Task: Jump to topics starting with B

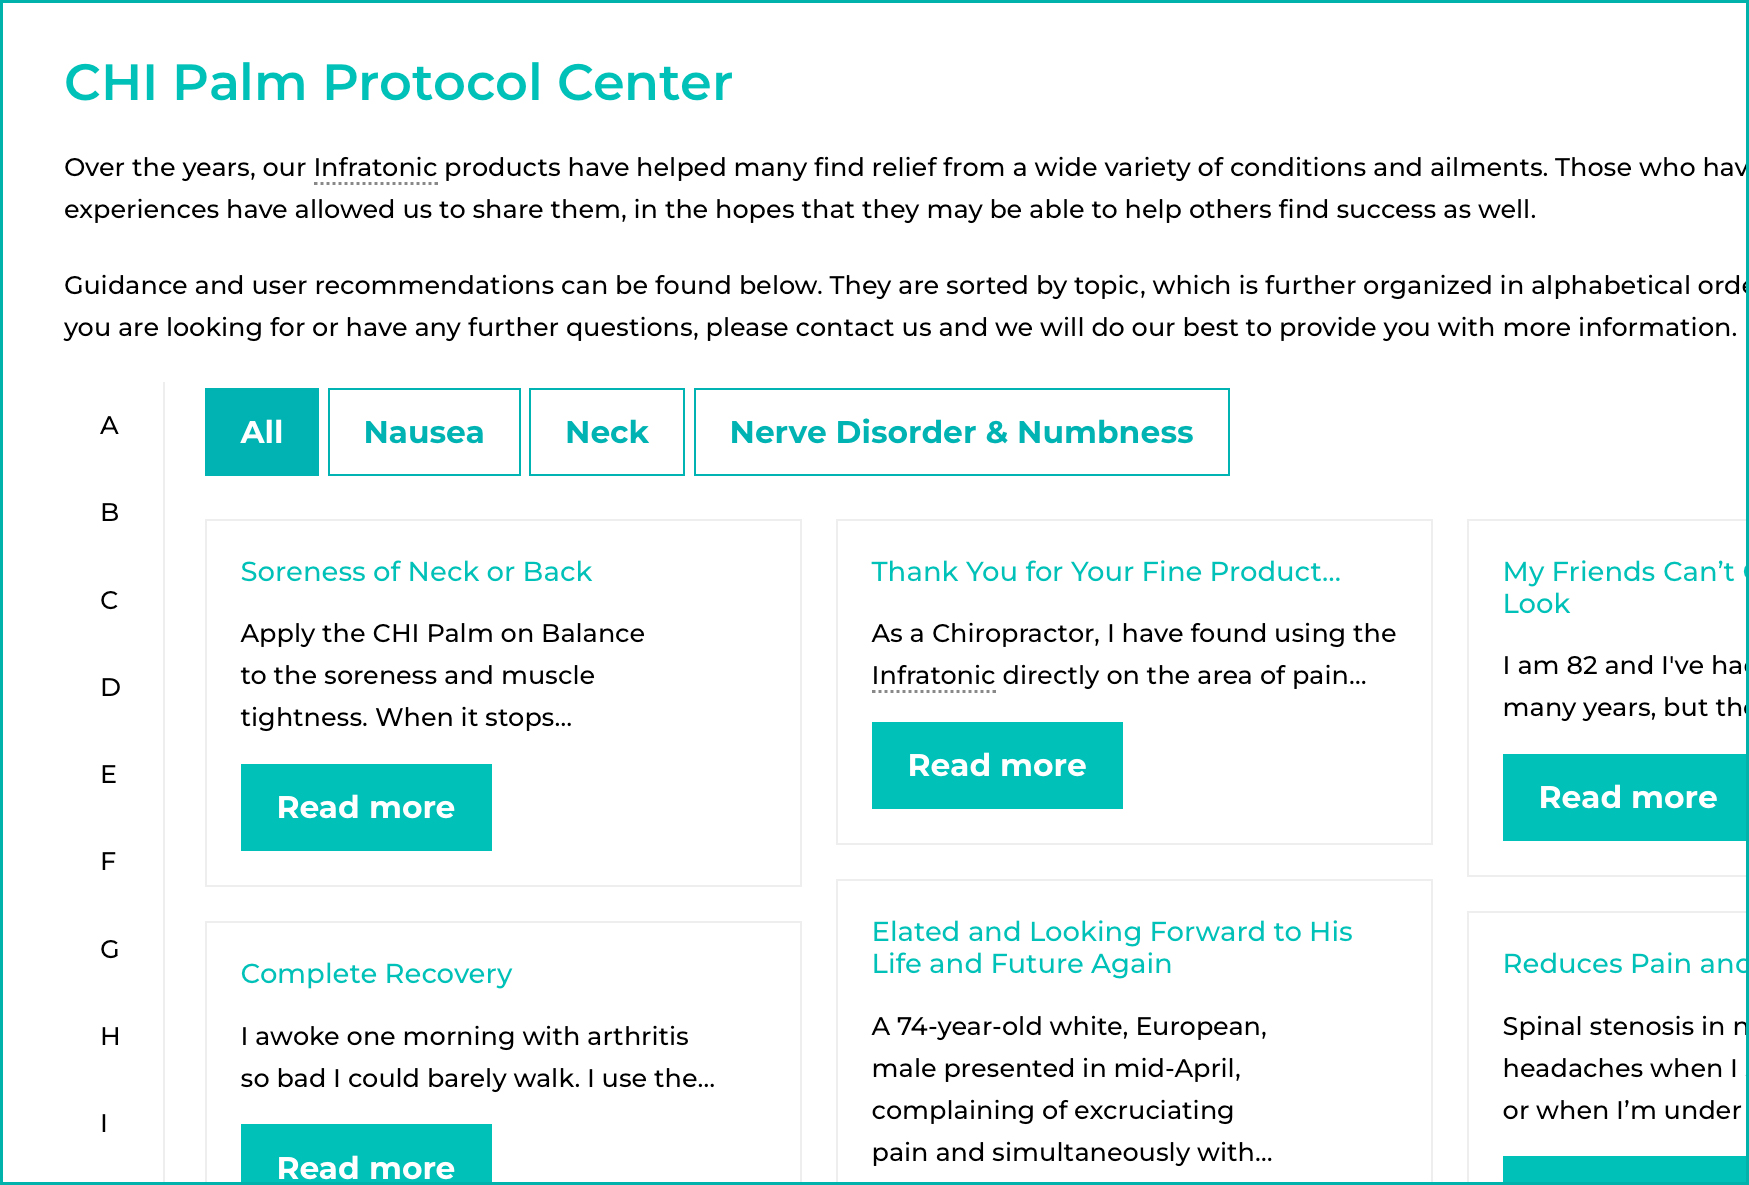Action: pos(108,512)
